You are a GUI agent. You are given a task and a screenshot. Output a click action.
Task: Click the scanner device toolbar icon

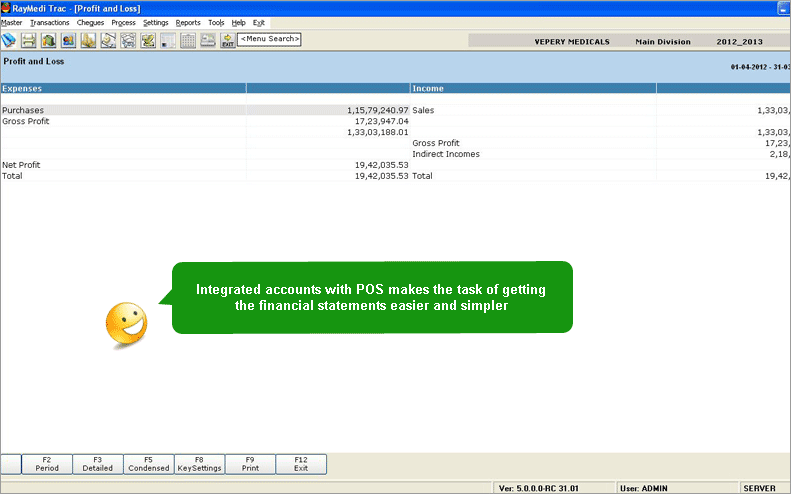pyautogui.click(x=208, y=40)
